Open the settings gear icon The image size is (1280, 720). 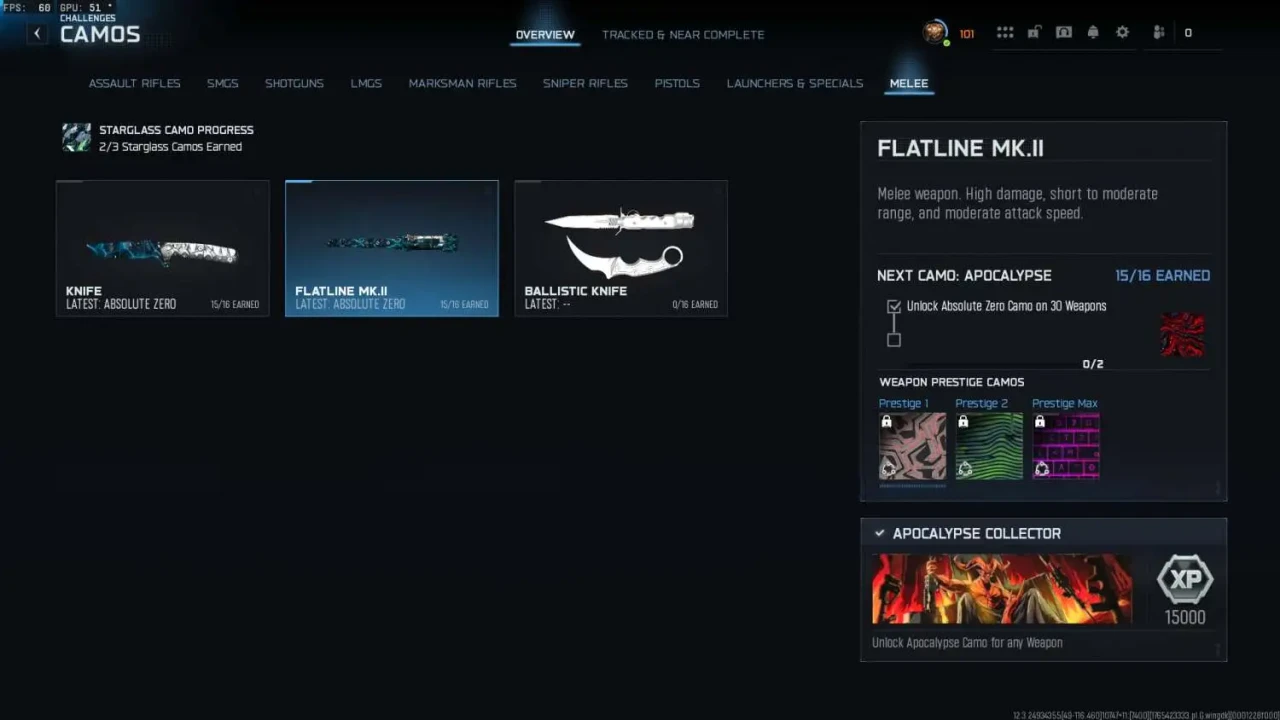[1122, 32]
